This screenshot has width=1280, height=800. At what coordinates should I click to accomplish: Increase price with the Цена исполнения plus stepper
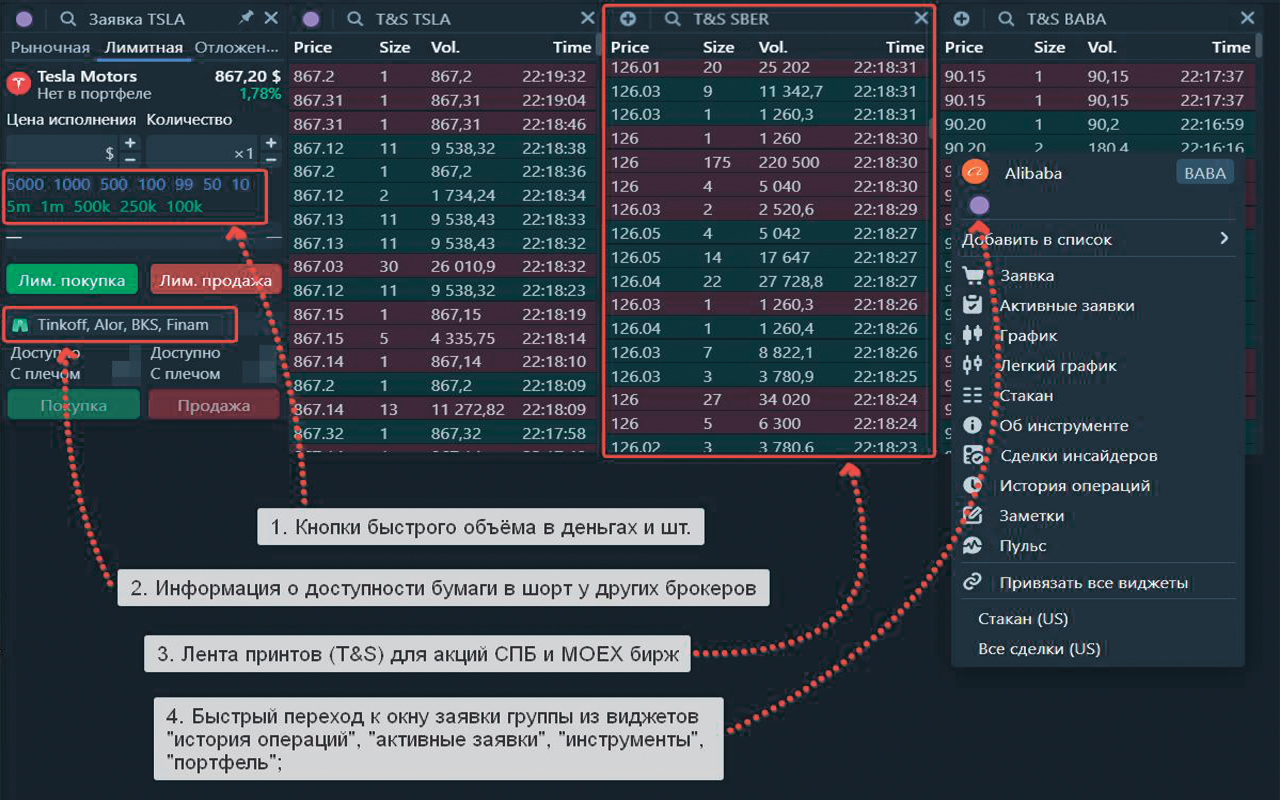coord(130,144)
